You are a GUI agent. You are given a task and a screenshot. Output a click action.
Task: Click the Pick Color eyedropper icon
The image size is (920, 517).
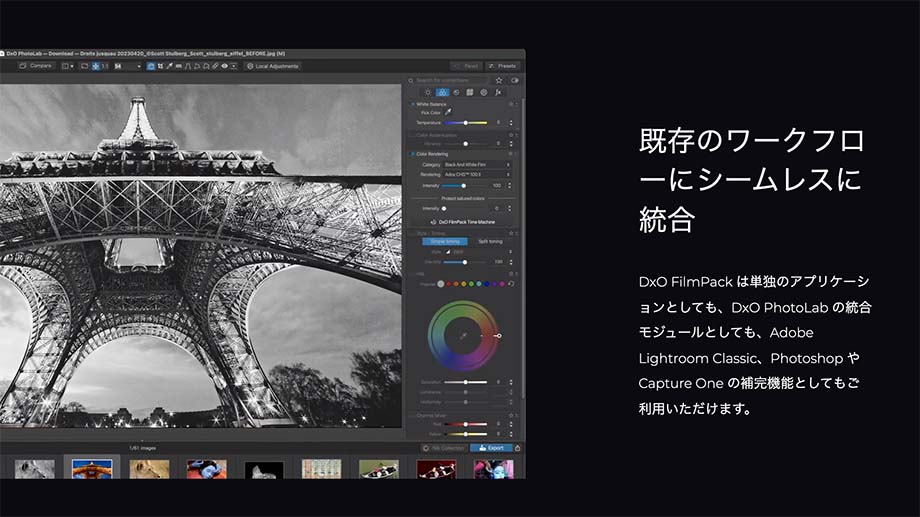(448, 112)
